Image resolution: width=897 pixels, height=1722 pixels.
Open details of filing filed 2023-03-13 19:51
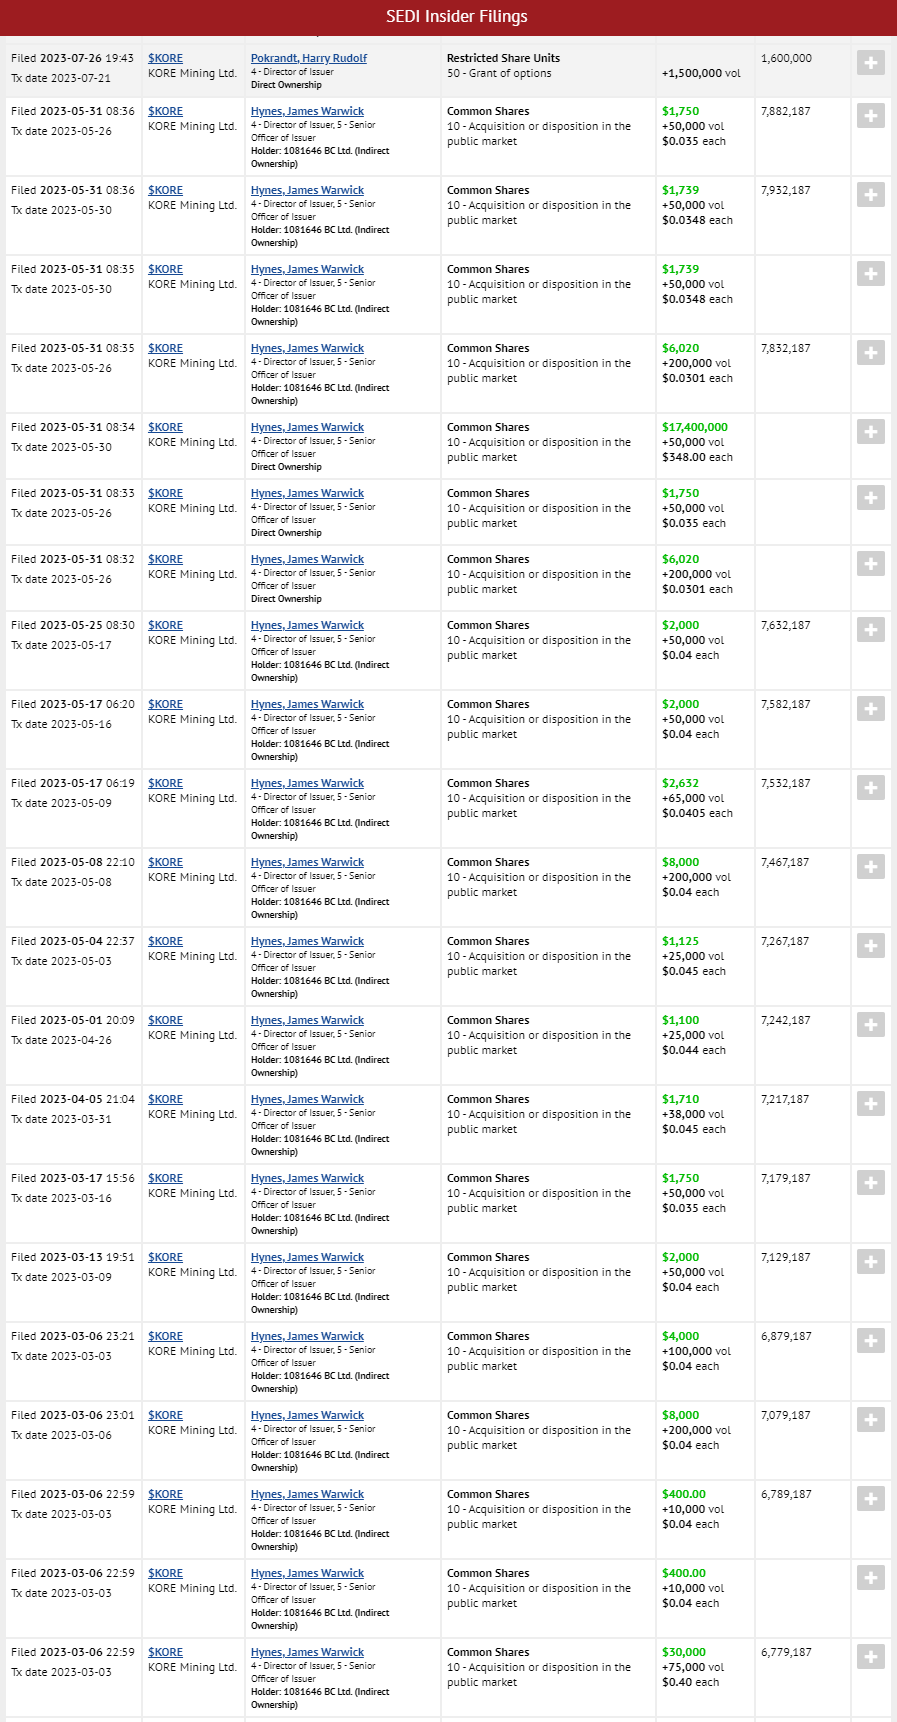pyautogui.click(x=870, y=1262)
